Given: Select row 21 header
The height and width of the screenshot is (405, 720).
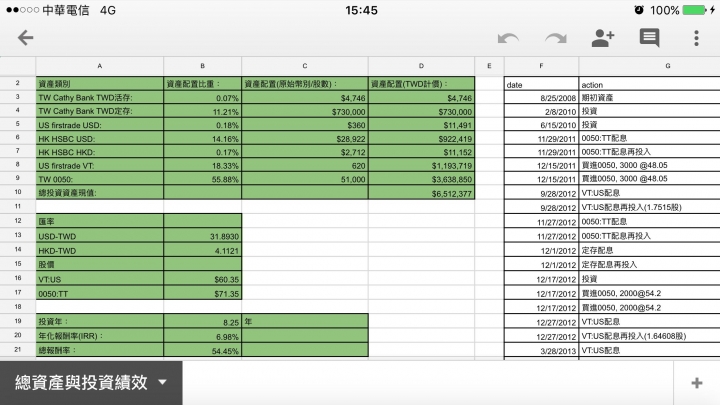Looking at the screenshot, I should 18,349.
